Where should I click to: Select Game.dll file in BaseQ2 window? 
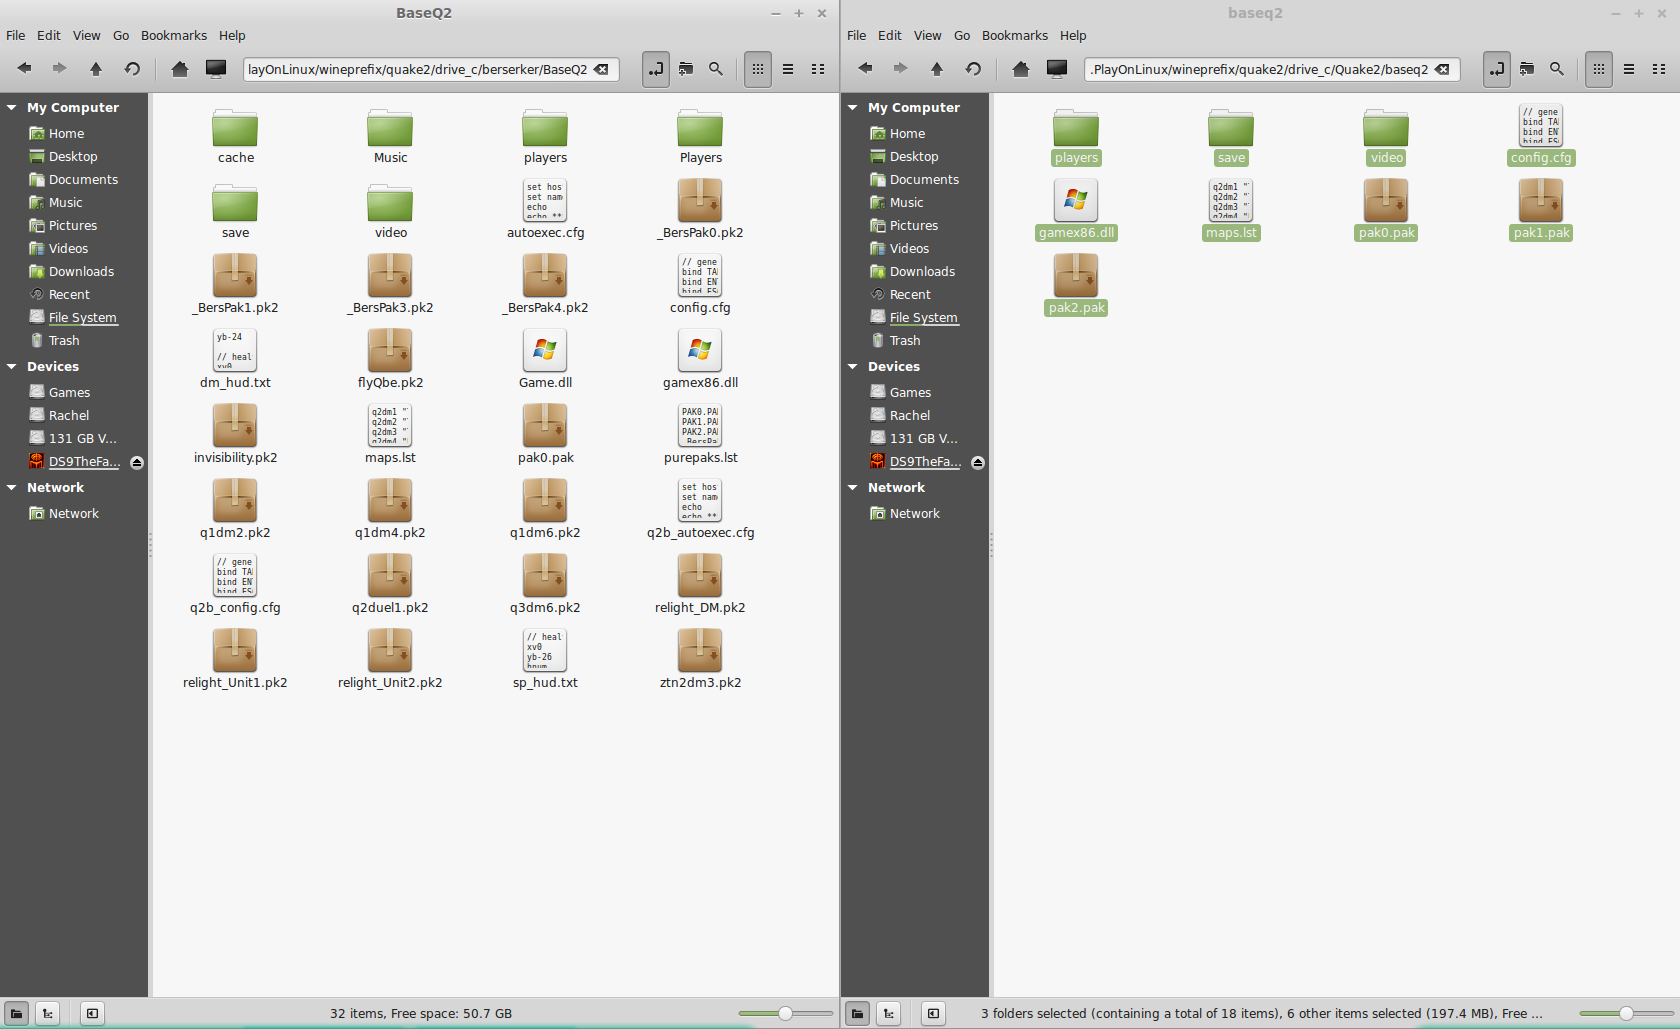pos(545,360)
